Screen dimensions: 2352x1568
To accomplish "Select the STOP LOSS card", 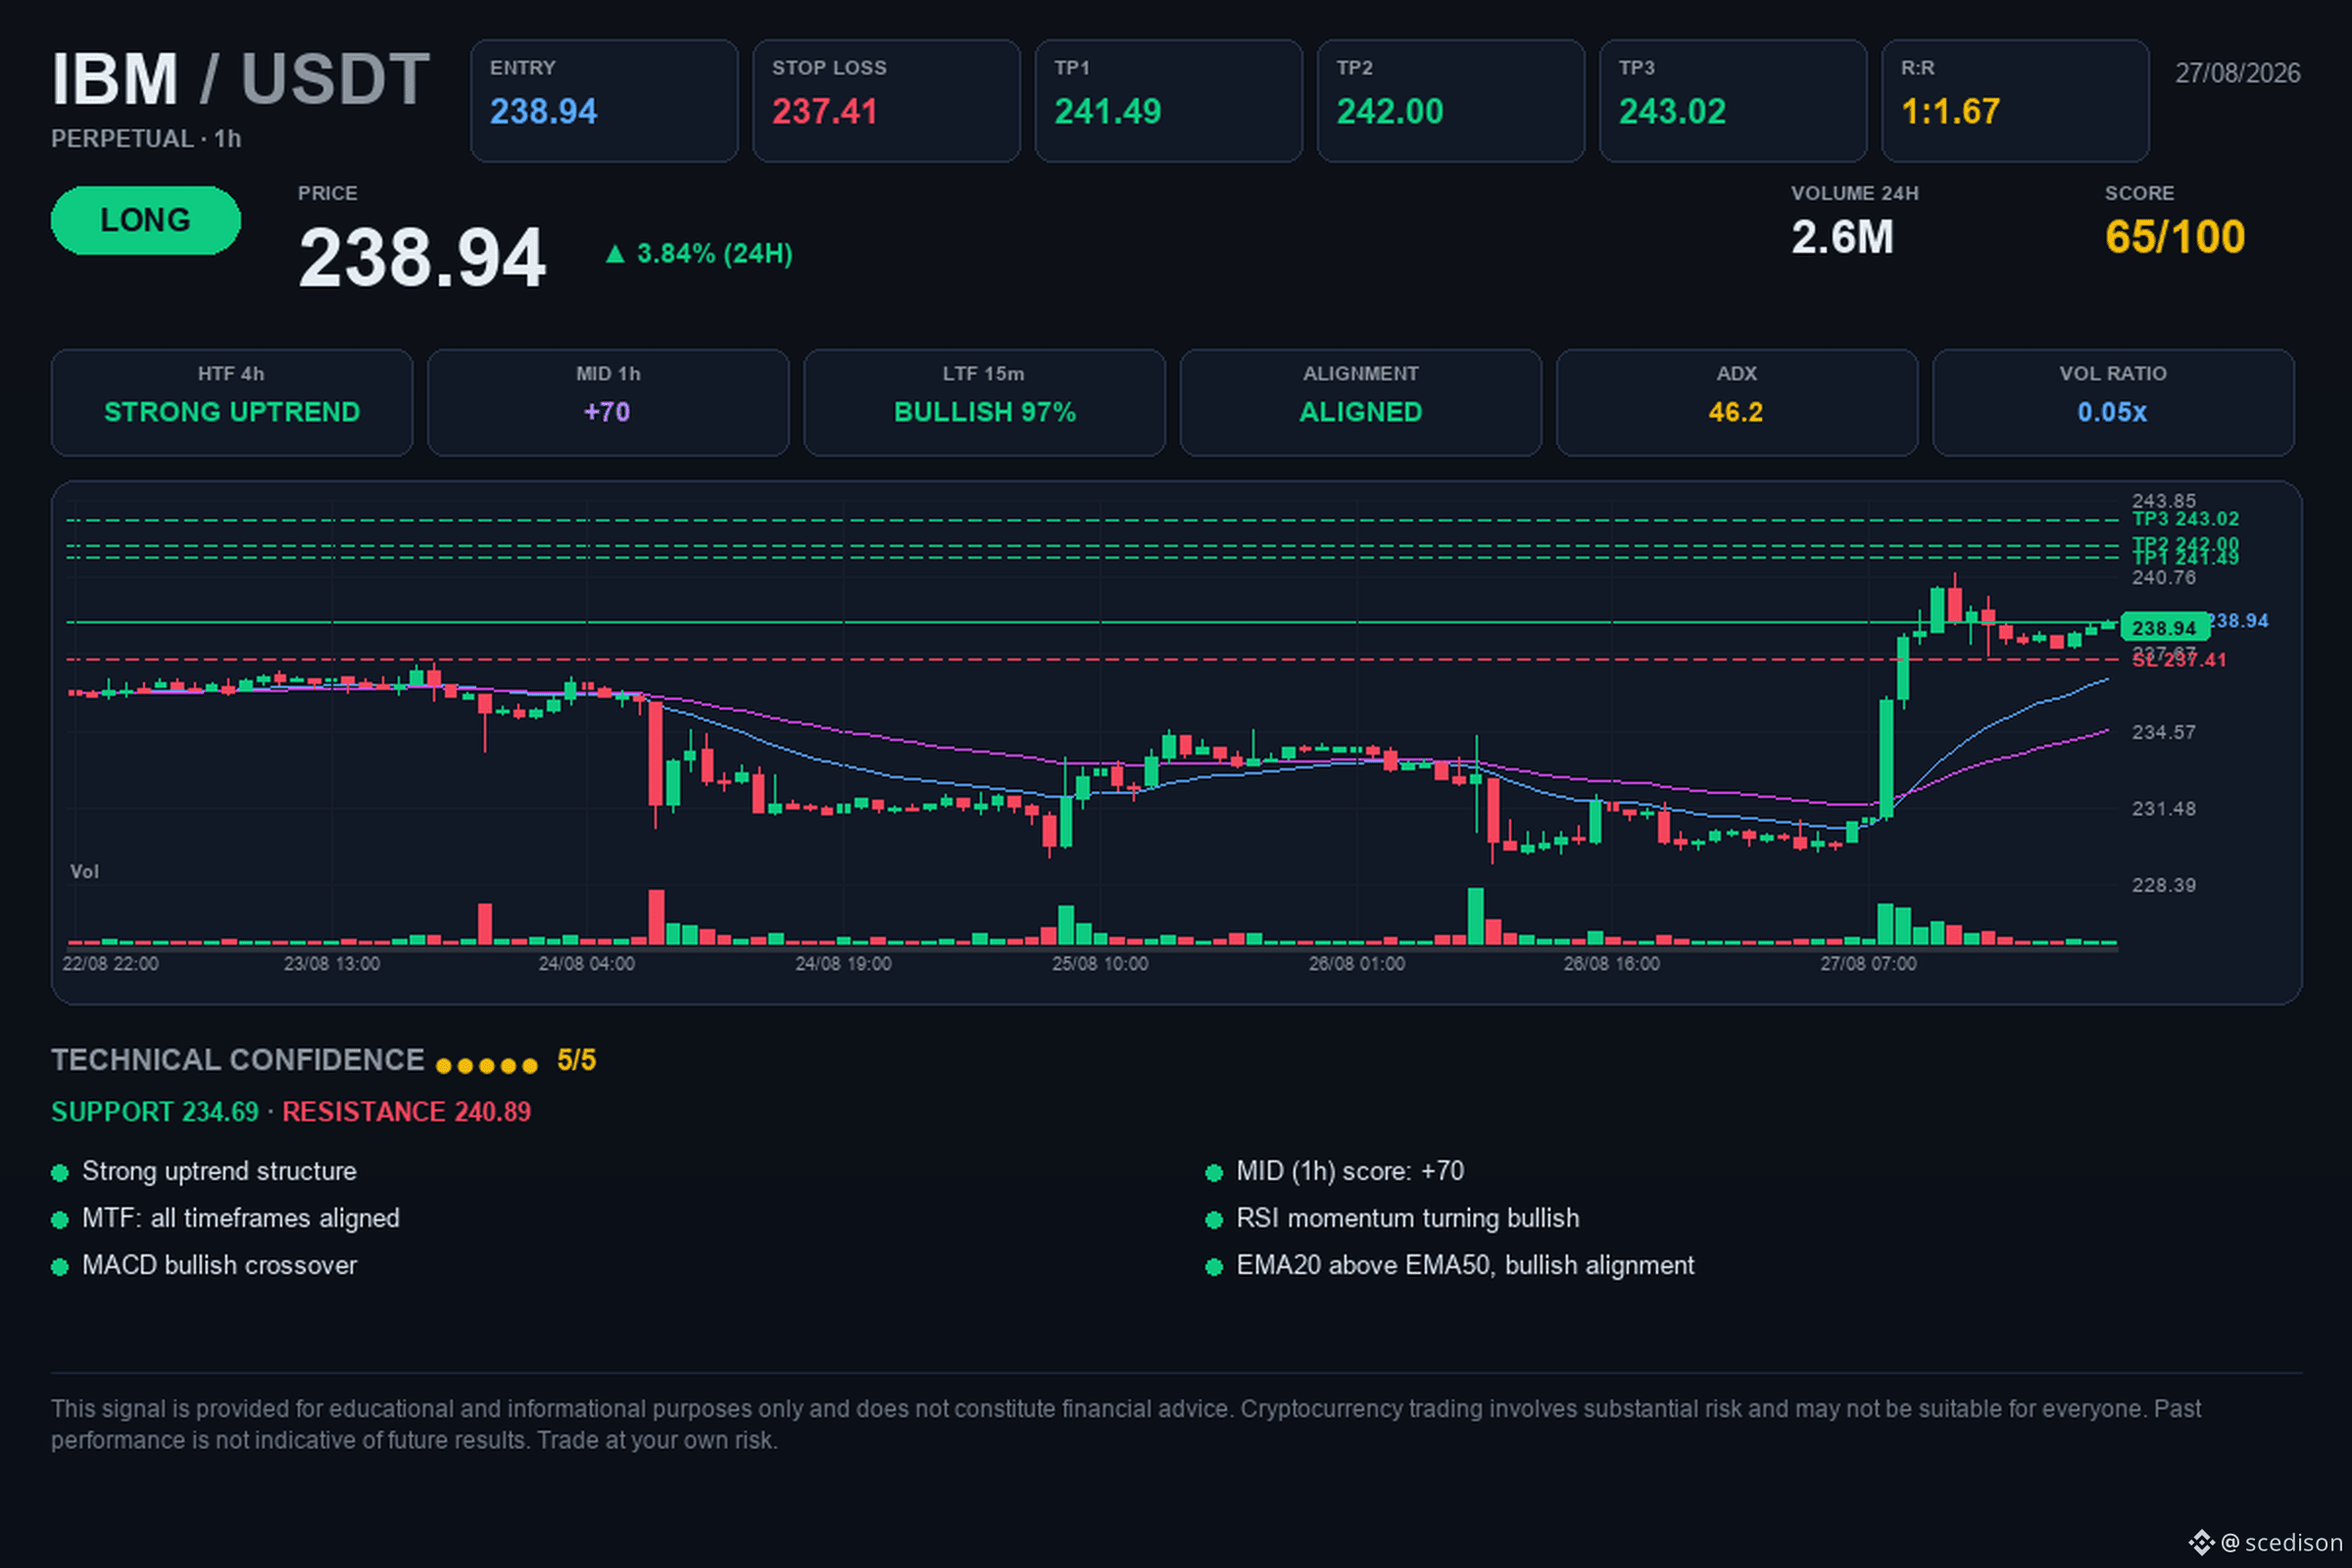I will pyautogui.click(x=886, y=101).
